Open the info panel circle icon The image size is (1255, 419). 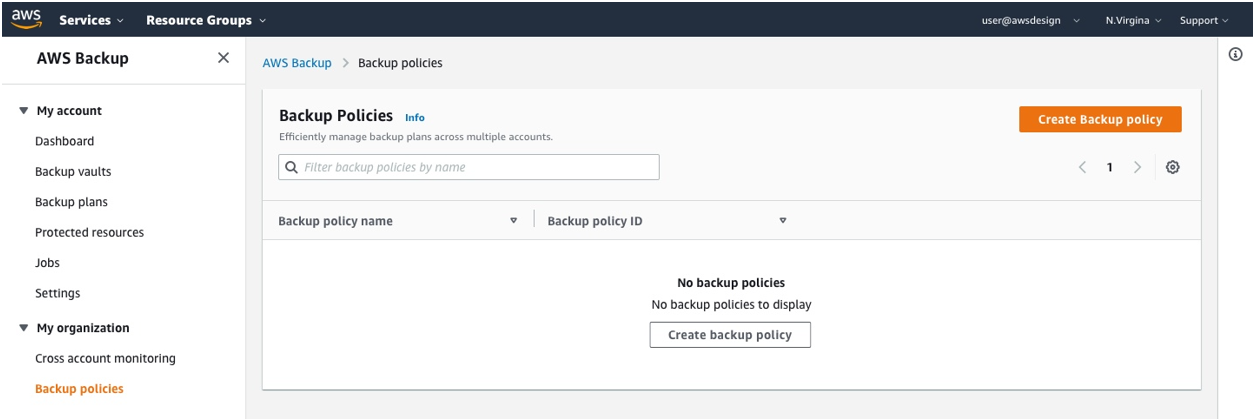[x=1235, y=55]
